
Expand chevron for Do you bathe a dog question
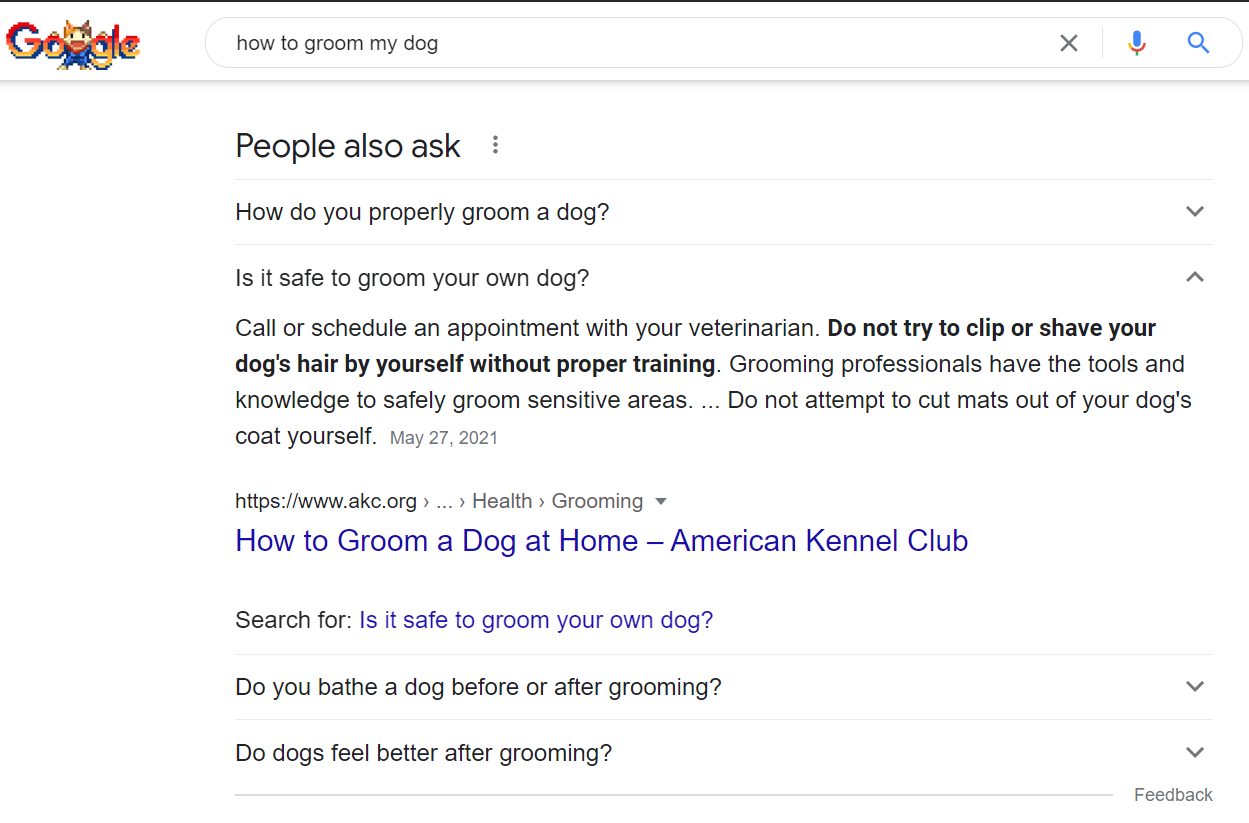1194,687
